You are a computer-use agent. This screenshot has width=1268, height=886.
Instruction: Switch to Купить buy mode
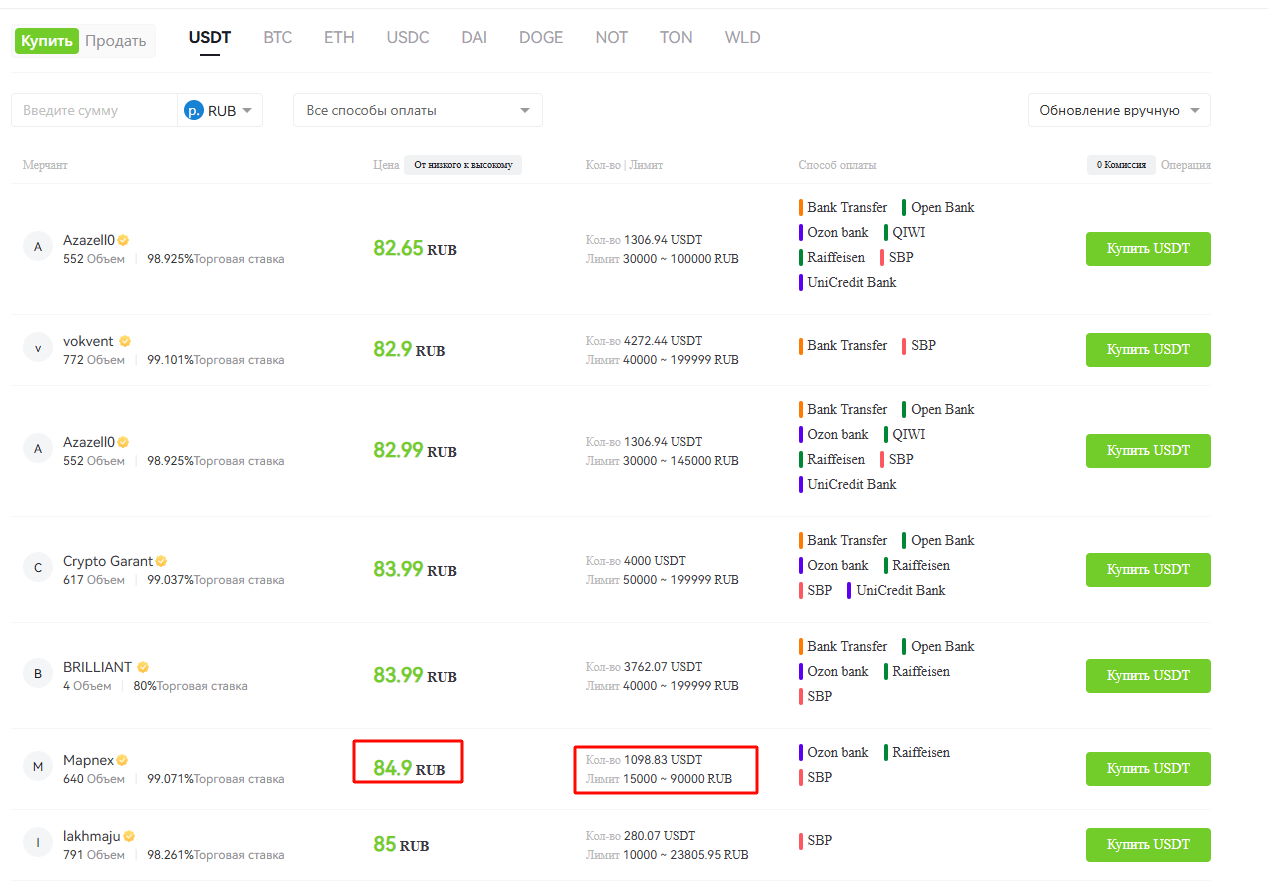tap(47, 41)
